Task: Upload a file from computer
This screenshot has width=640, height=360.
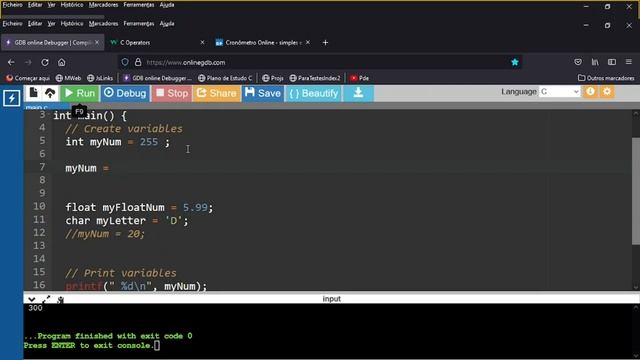Action: point(50,93)
